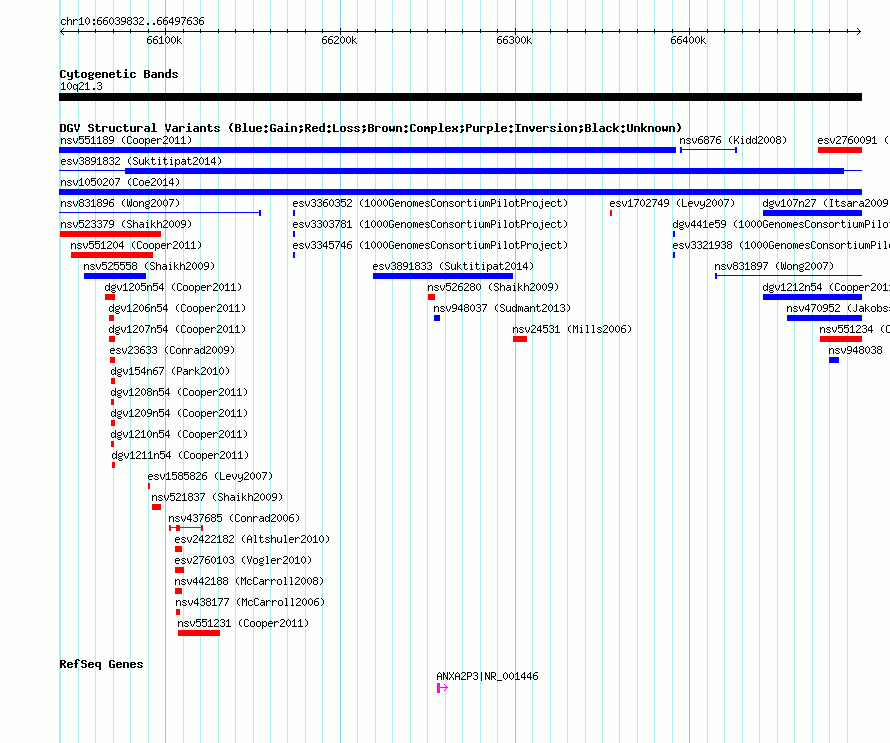890x743 pixels.
Task: Select the nsv6876 (Kidd2008) variant label
Action: click(x=733, y=140)
